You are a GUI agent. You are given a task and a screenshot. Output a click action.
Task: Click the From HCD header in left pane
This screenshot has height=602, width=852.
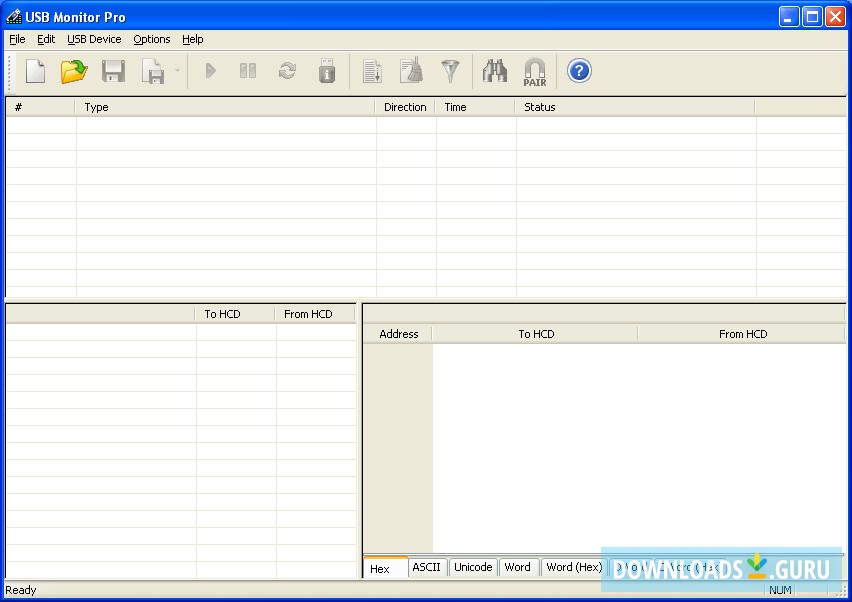coord(315,313)
